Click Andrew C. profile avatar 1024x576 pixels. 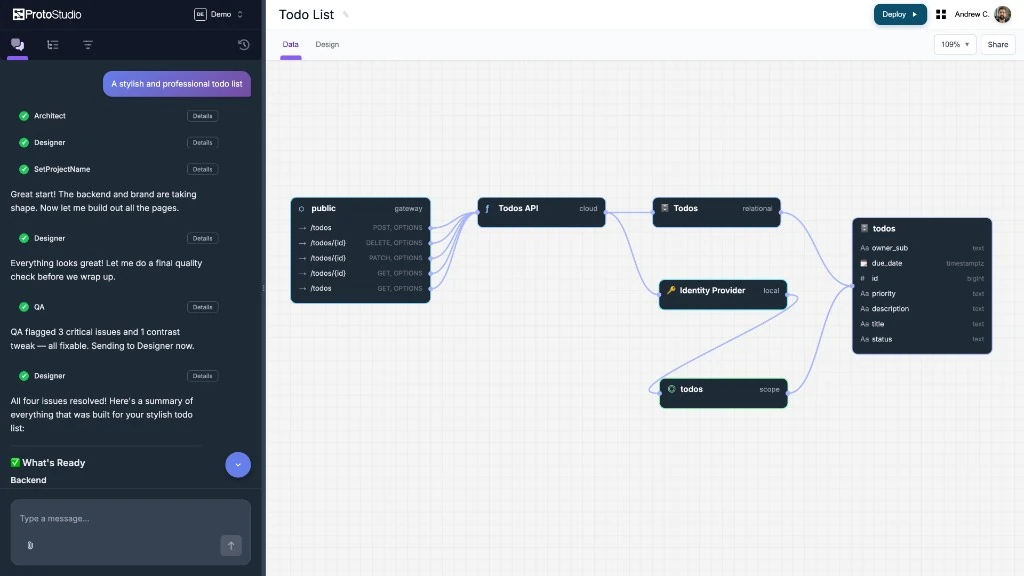[1002, 14]
